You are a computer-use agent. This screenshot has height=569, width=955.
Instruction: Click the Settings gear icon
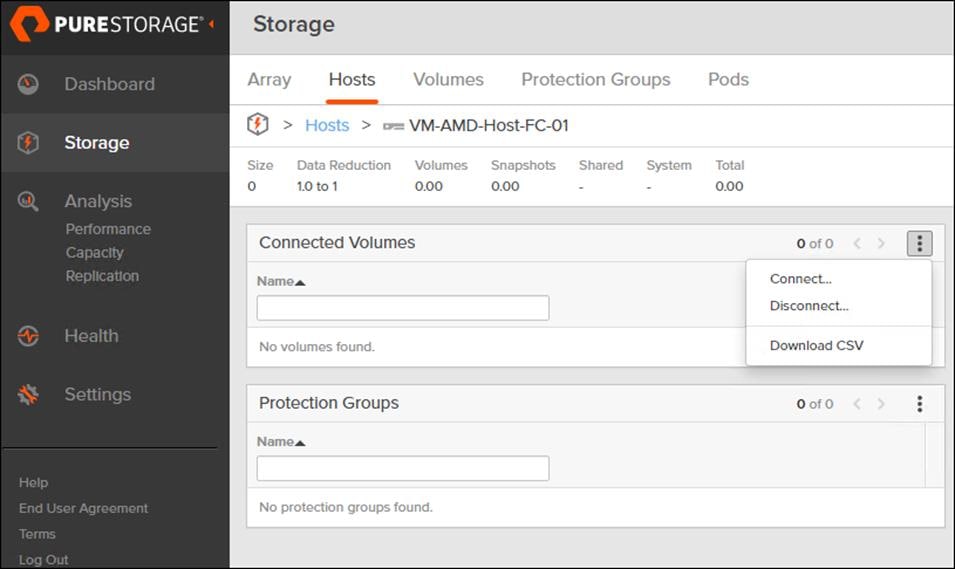28,395
